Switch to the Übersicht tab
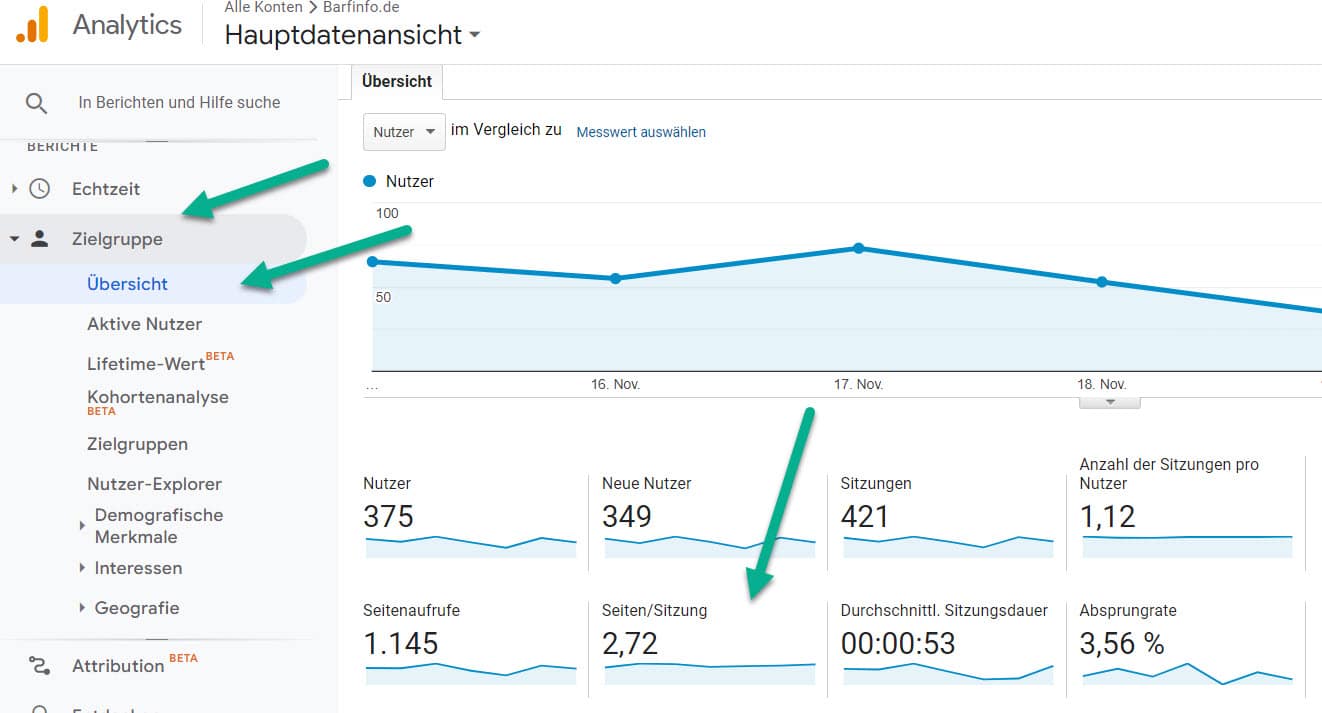The width and height of the screenshot is (1322, 713). pyautogui.click(x=397, y=82)
